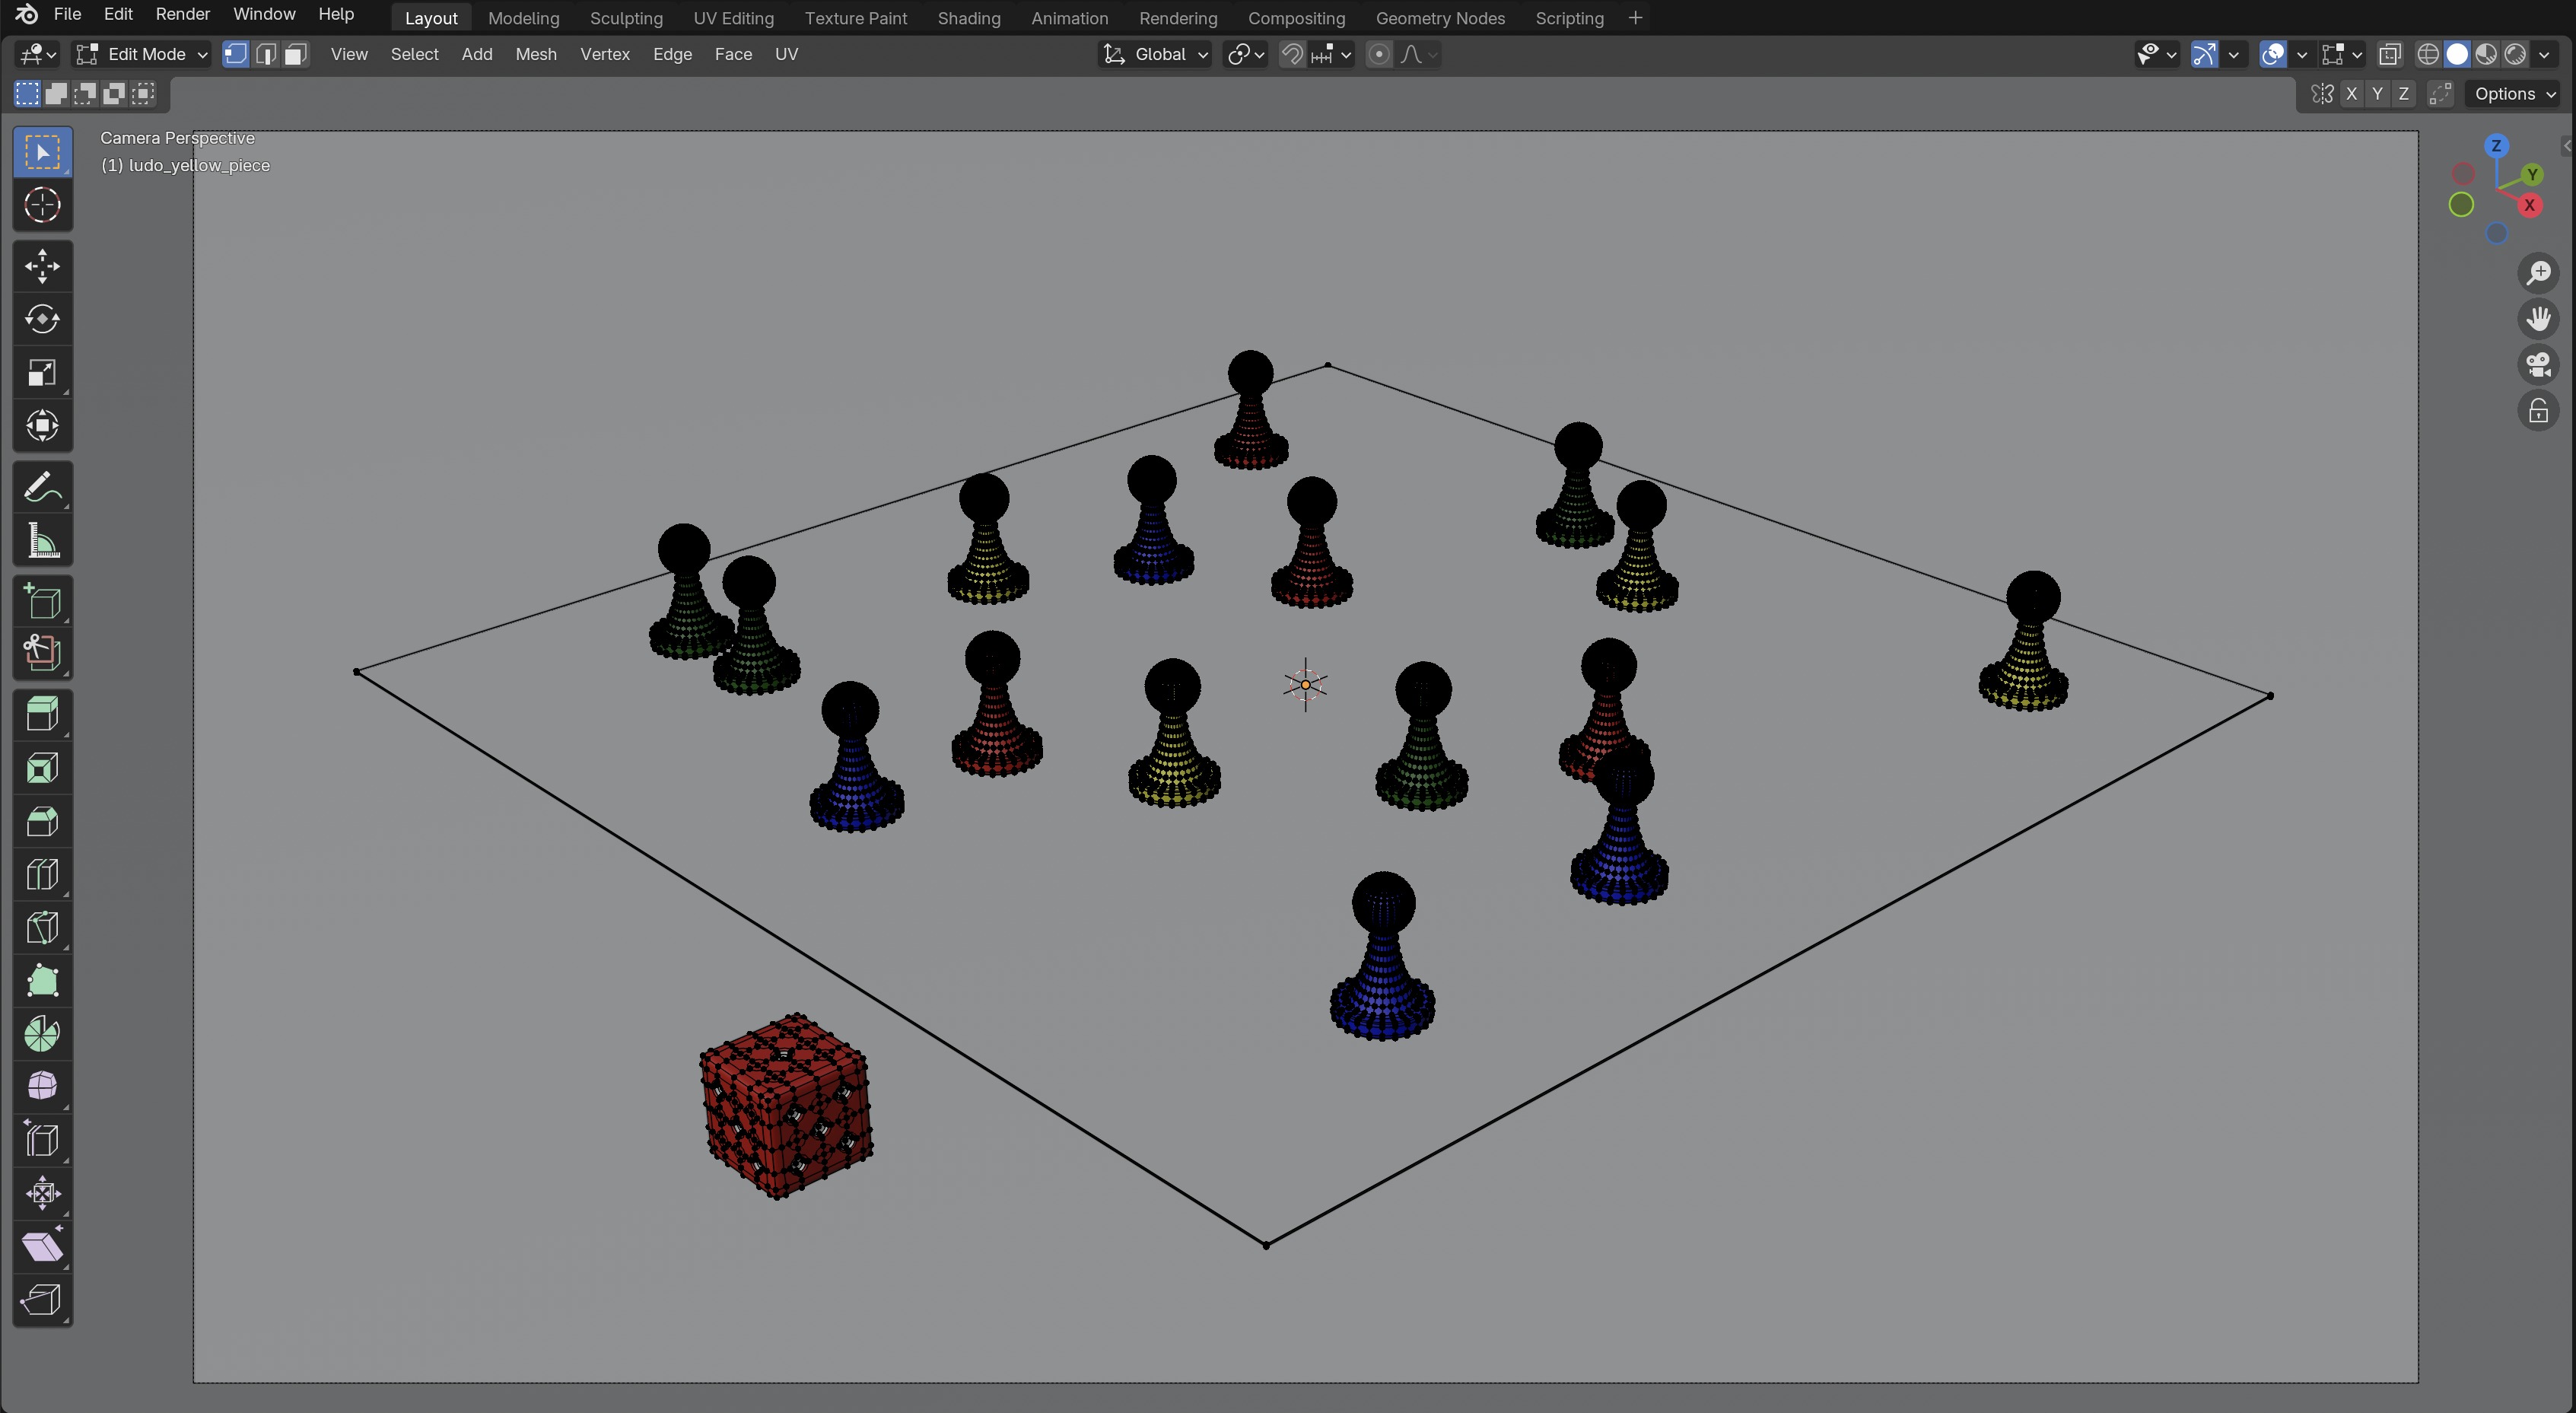The height and width of the screenshot is (1413, 2576).
Task: Open the Edit Mode dropdown
Action: point(141,54)
